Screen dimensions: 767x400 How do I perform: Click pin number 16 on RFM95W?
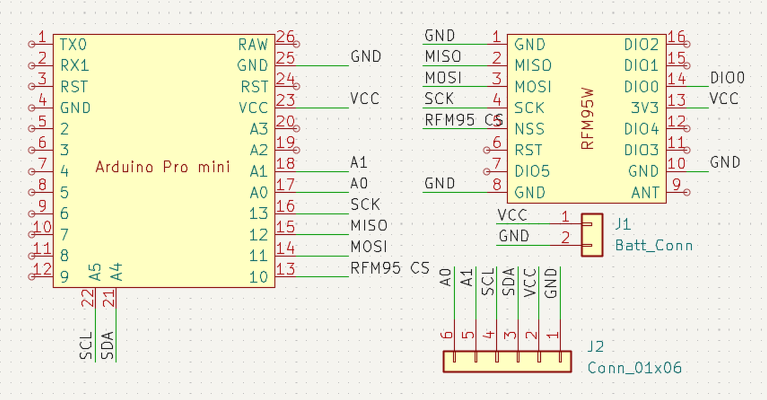(x=677, y=37)
